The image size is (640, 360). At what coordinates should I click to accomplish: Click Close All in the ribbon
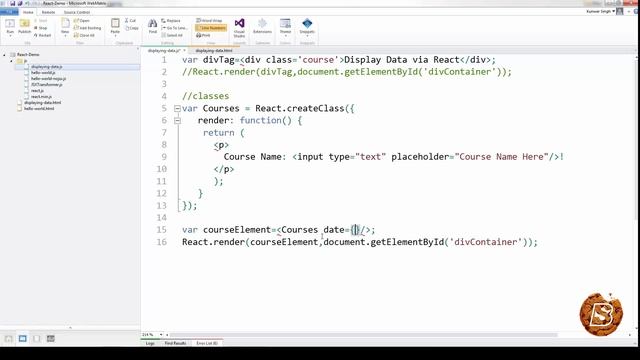point(84,36)
